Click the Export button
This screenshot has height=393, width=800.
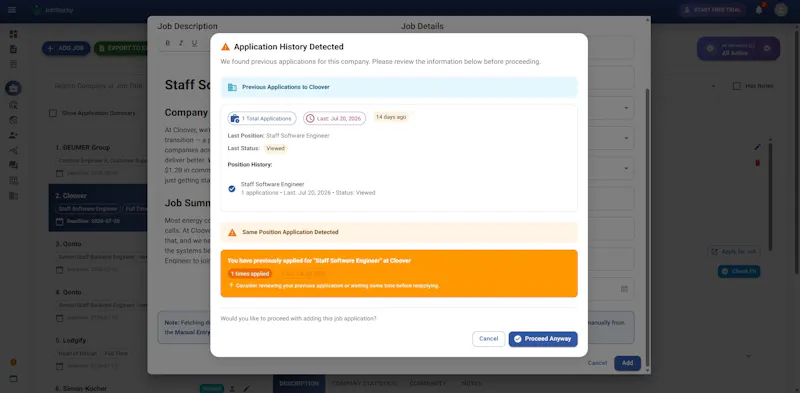click(121, 48)
